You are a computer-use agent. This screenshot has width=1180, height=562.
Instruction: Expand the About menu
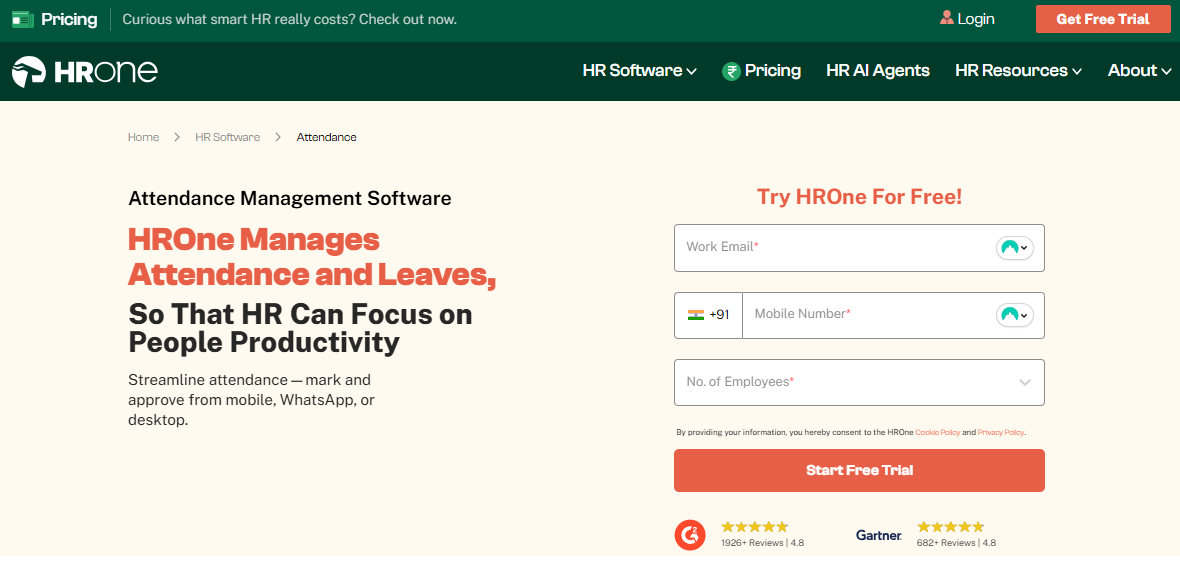coord(1139,71)
